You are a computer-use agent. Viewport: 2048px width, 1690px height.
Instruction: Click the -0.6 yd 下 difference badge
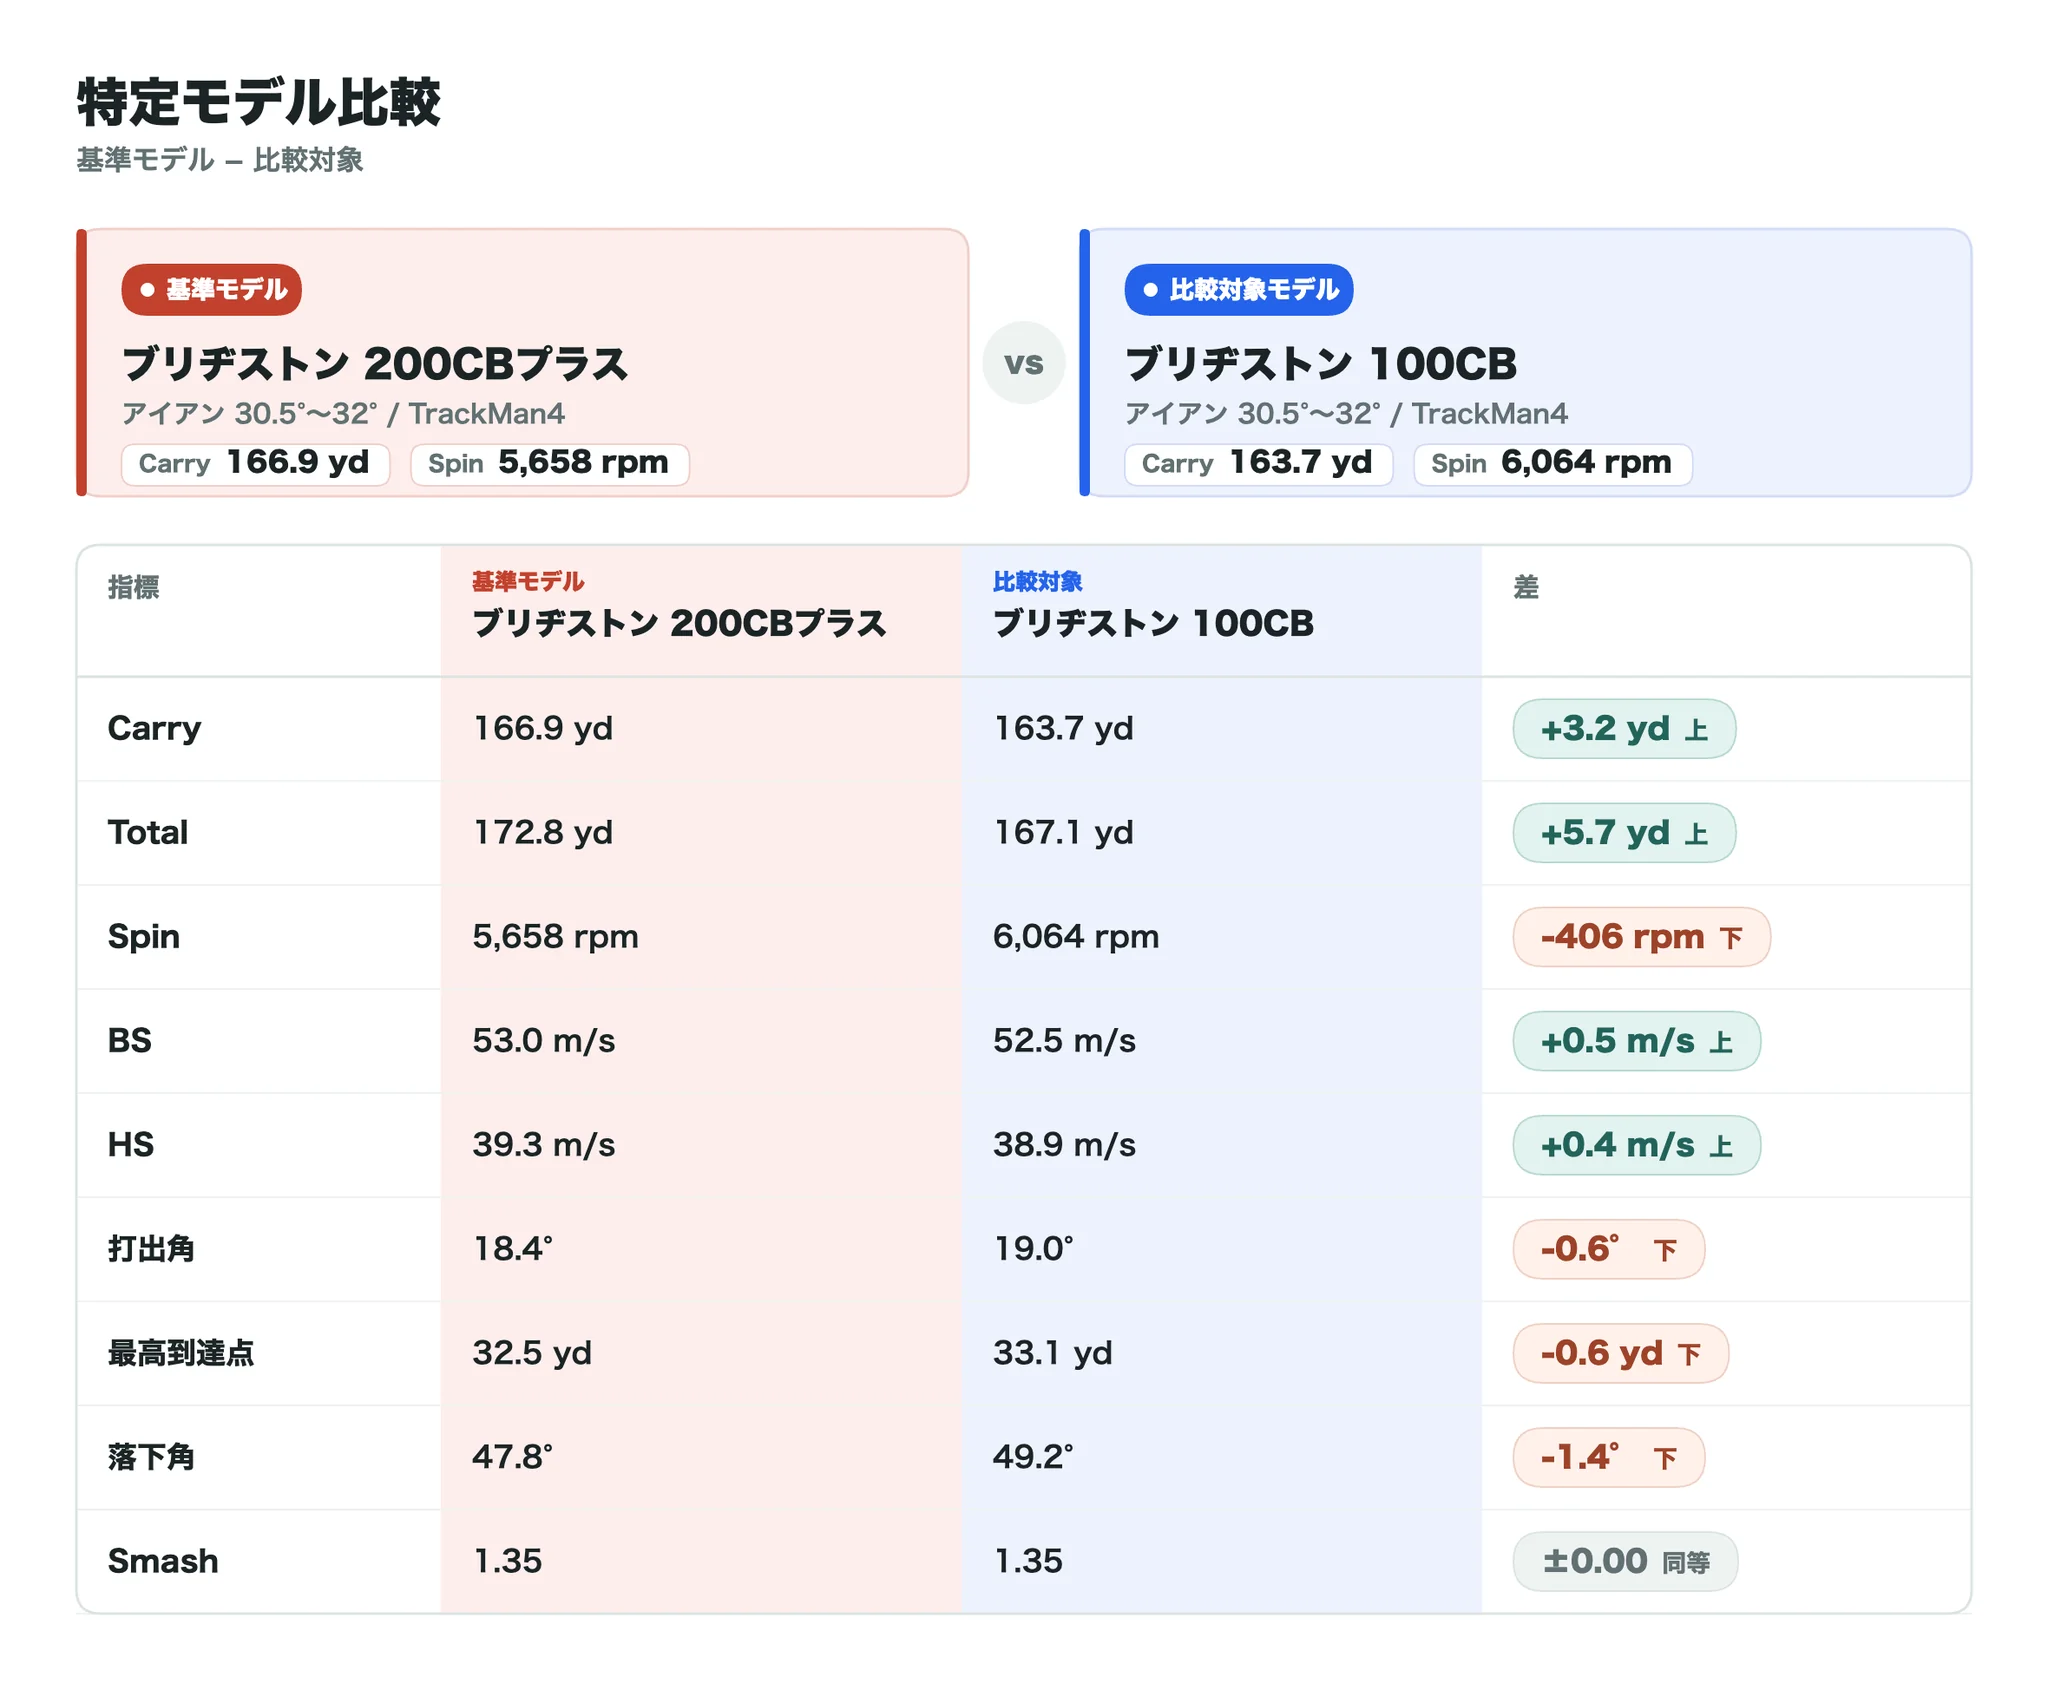point(1620,1353)
